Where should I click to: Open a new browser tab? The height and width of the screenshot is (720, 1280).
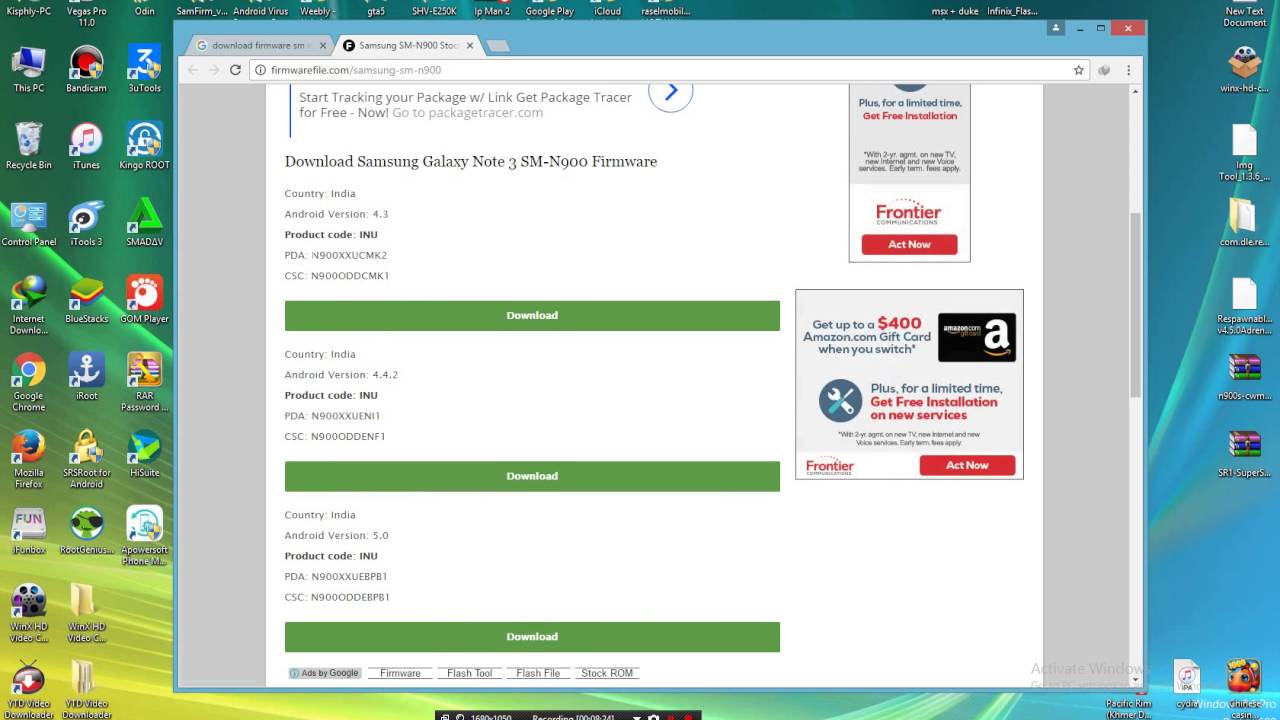[x=497, y=46]
